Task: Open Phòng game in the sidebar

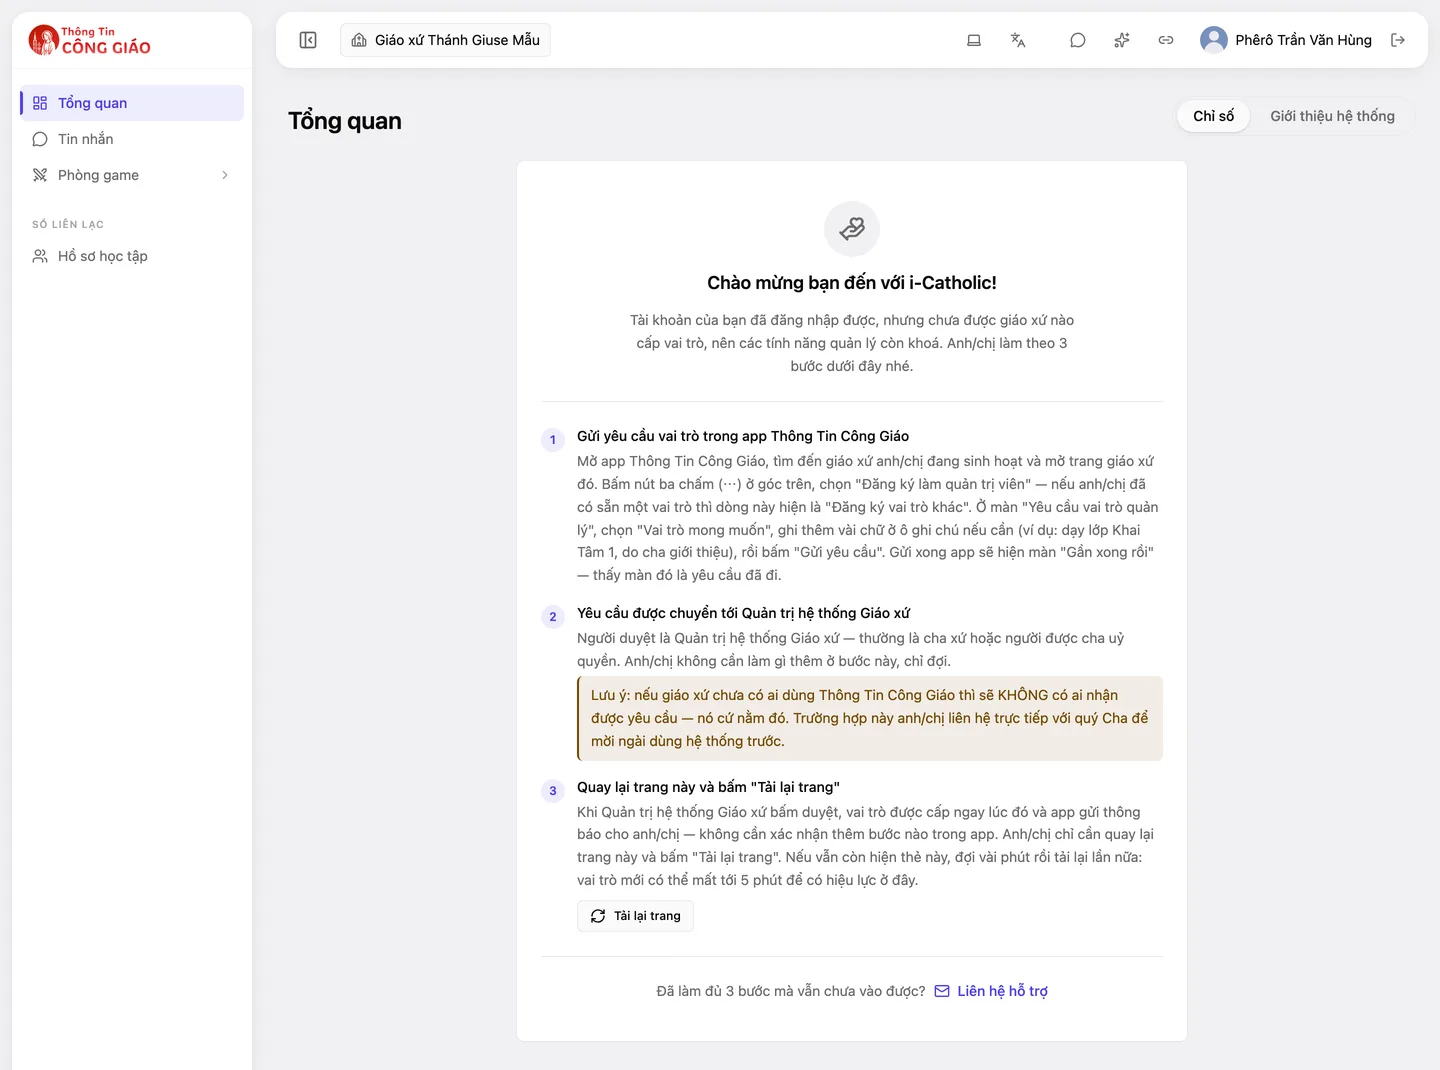Action: (x=132, y=175)
